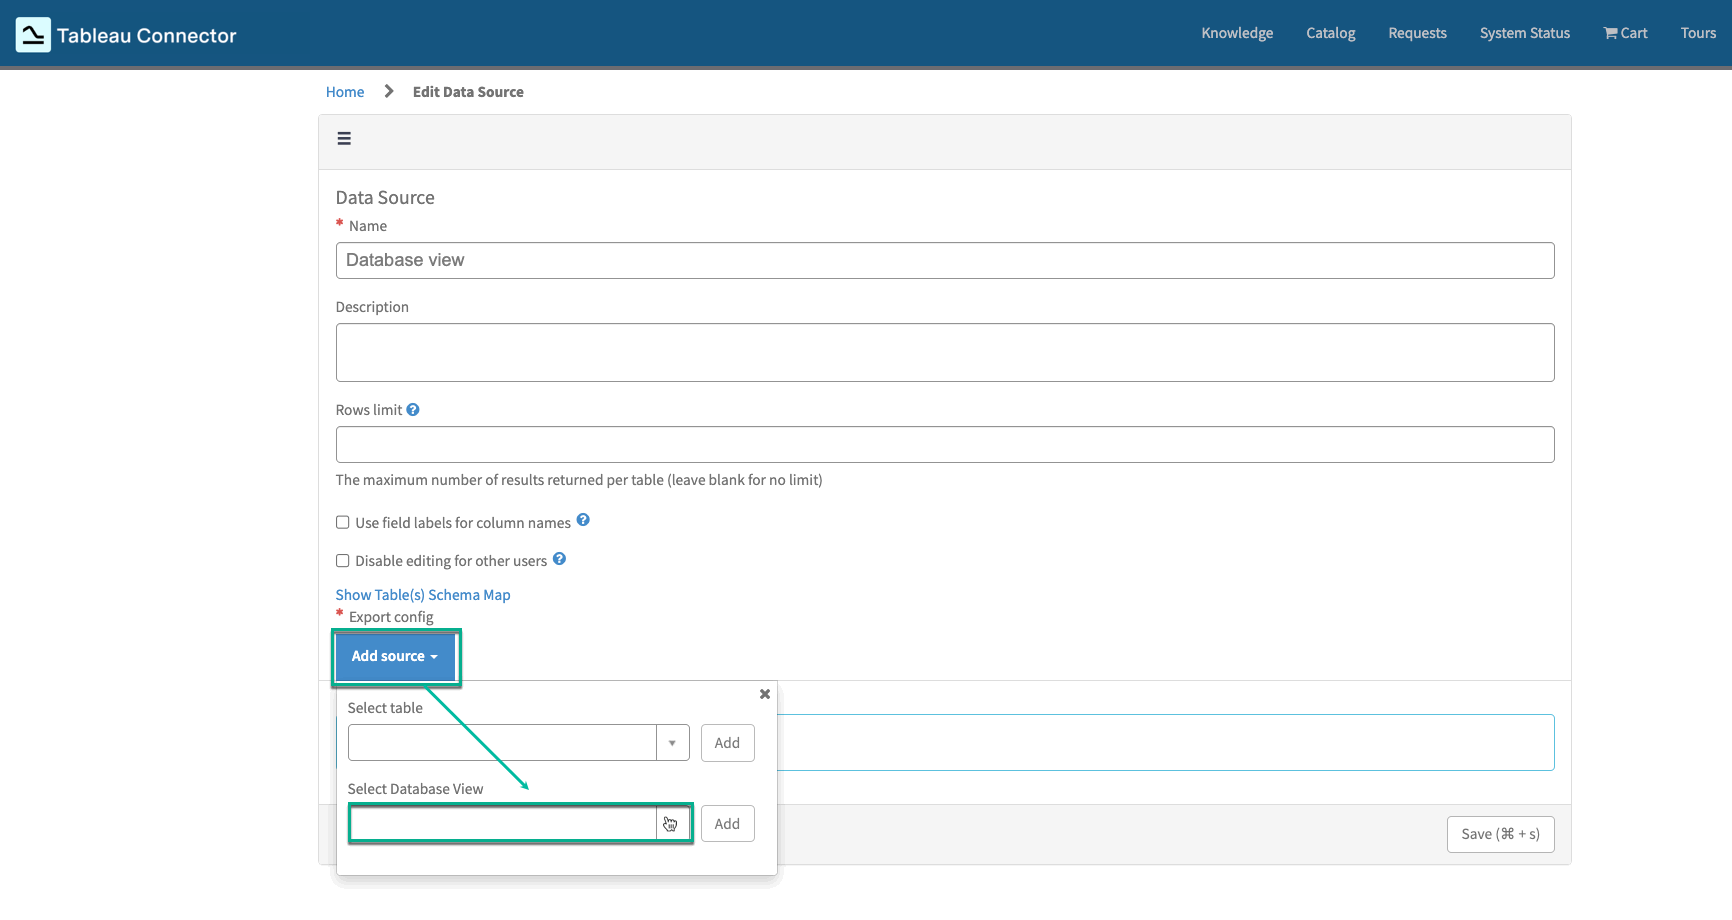Click inside the Description text area
1732x920 pixels.
tap(944, 352)
